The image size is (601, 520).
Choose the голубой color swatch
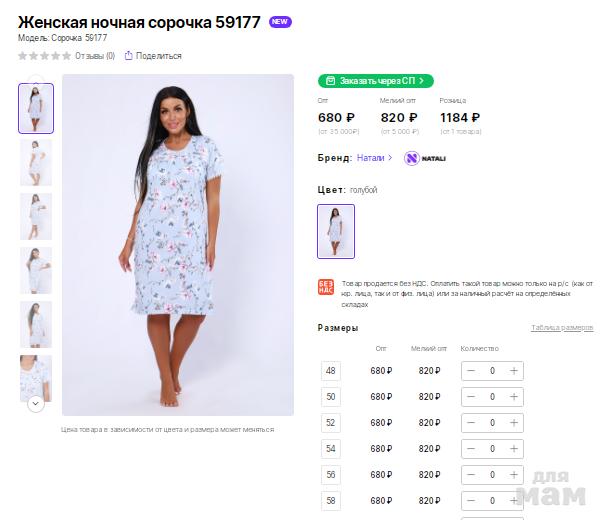tap(336, 231)
